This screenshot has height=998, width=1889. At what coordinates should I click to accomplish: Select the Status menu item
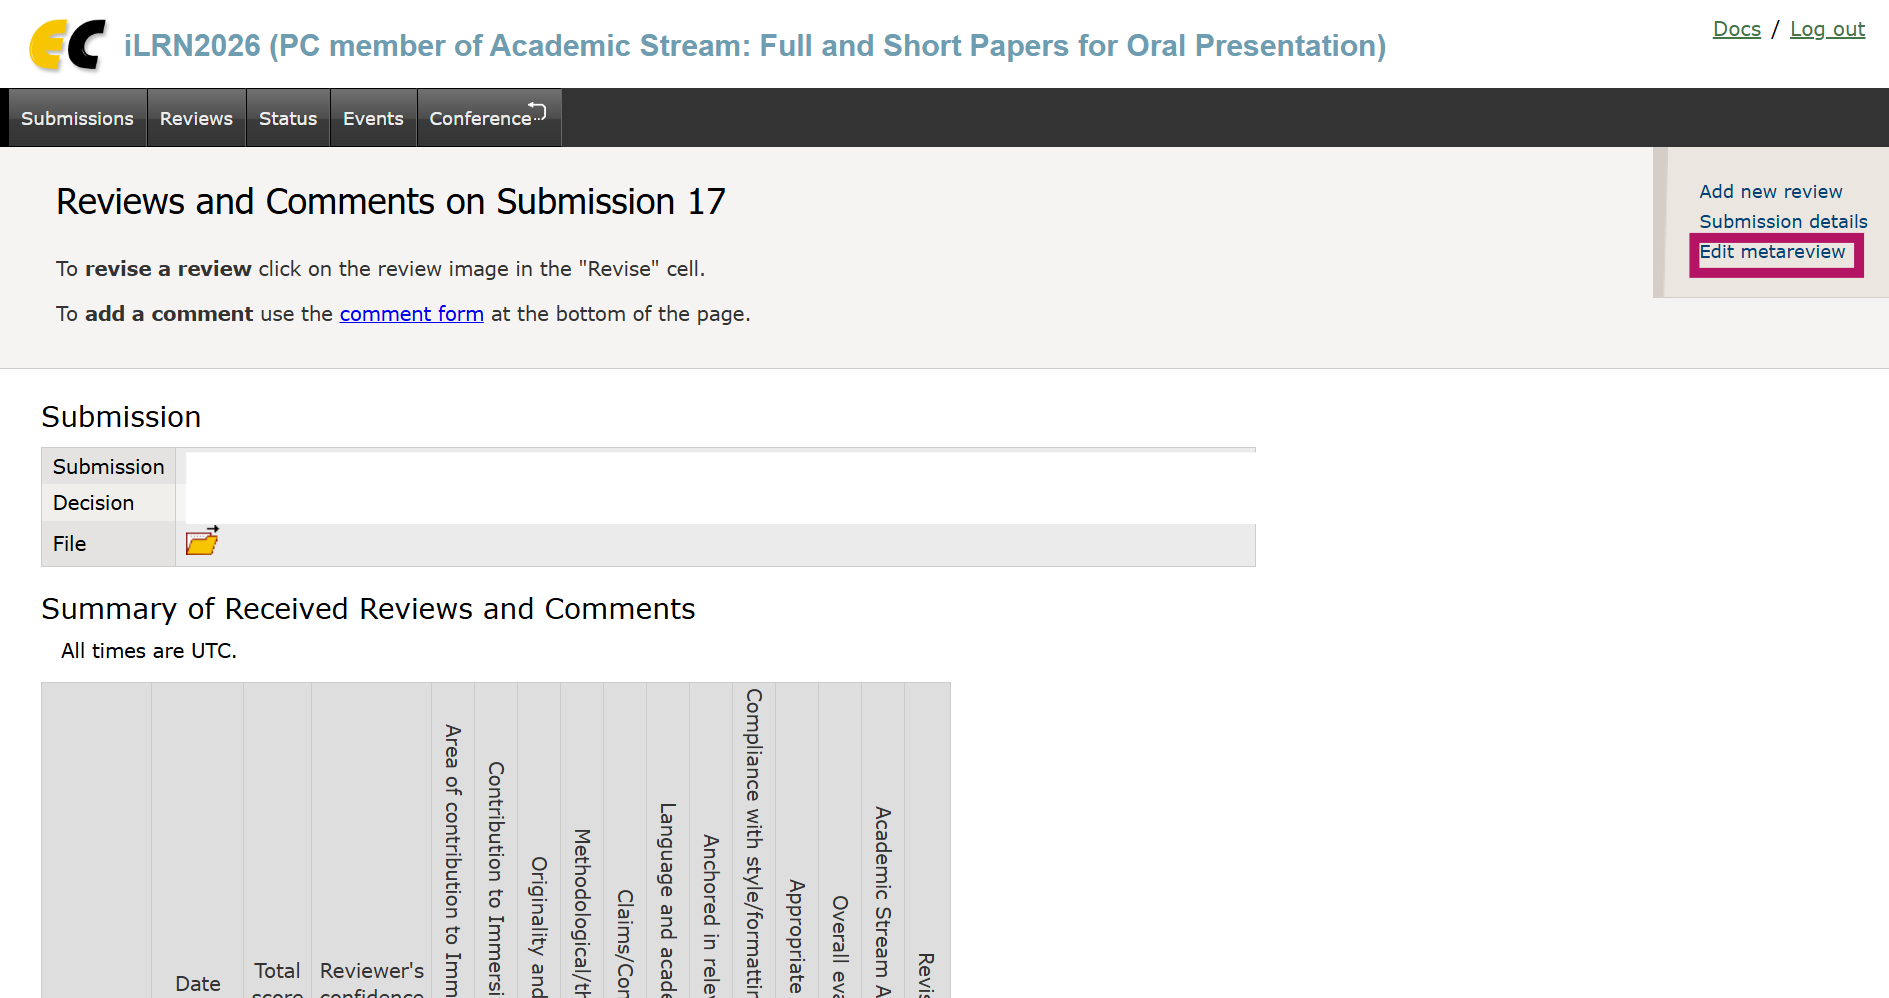288,118
